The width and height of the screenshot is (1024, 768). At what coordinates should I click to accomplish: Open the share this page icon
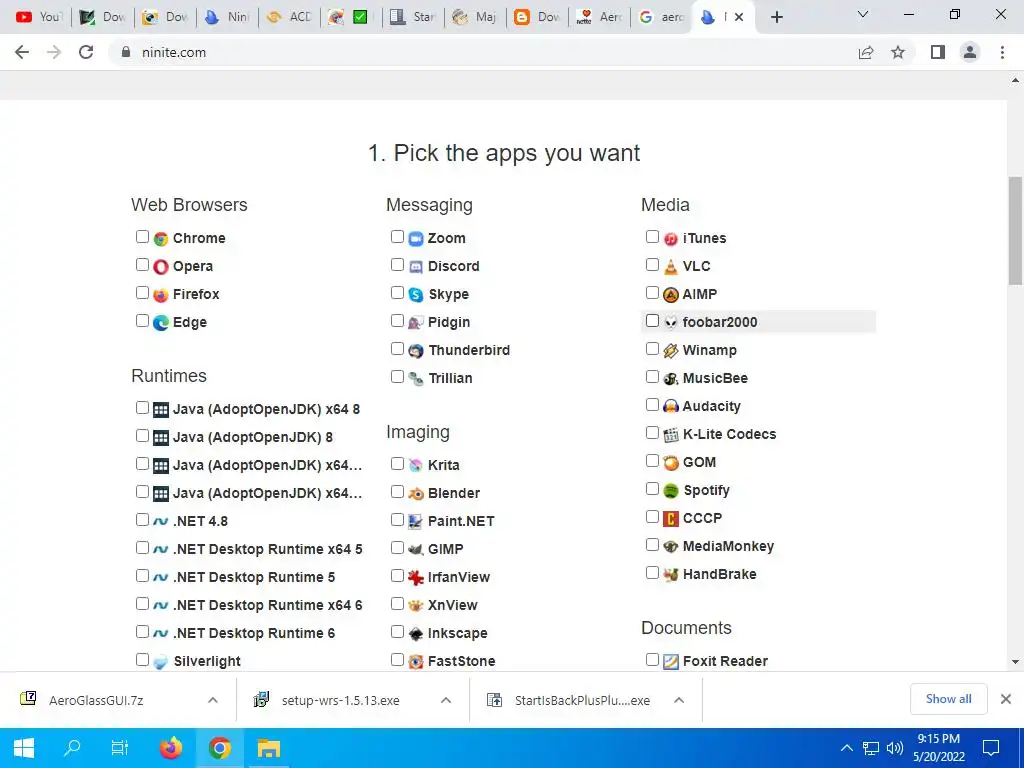(866, 52)
